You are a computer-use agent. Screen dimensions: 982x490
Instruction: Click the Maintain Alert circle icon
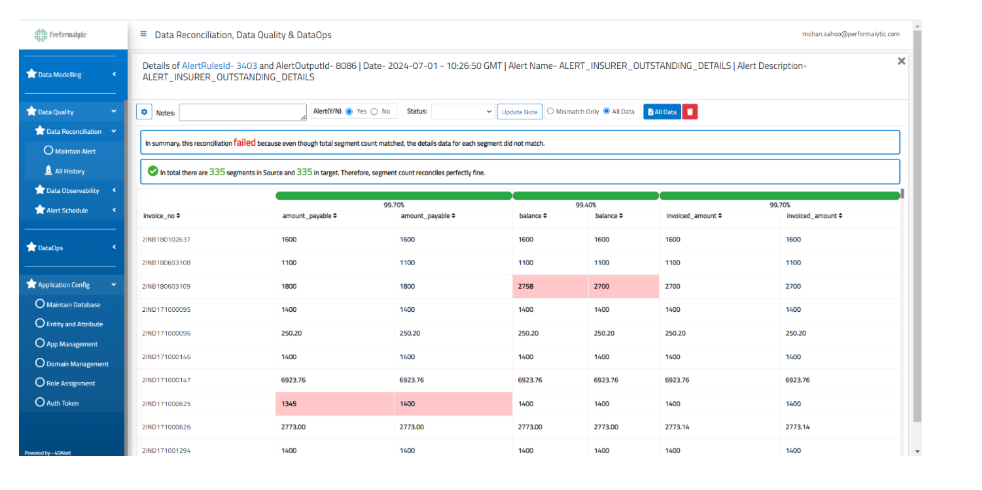(x=48, y=151)
